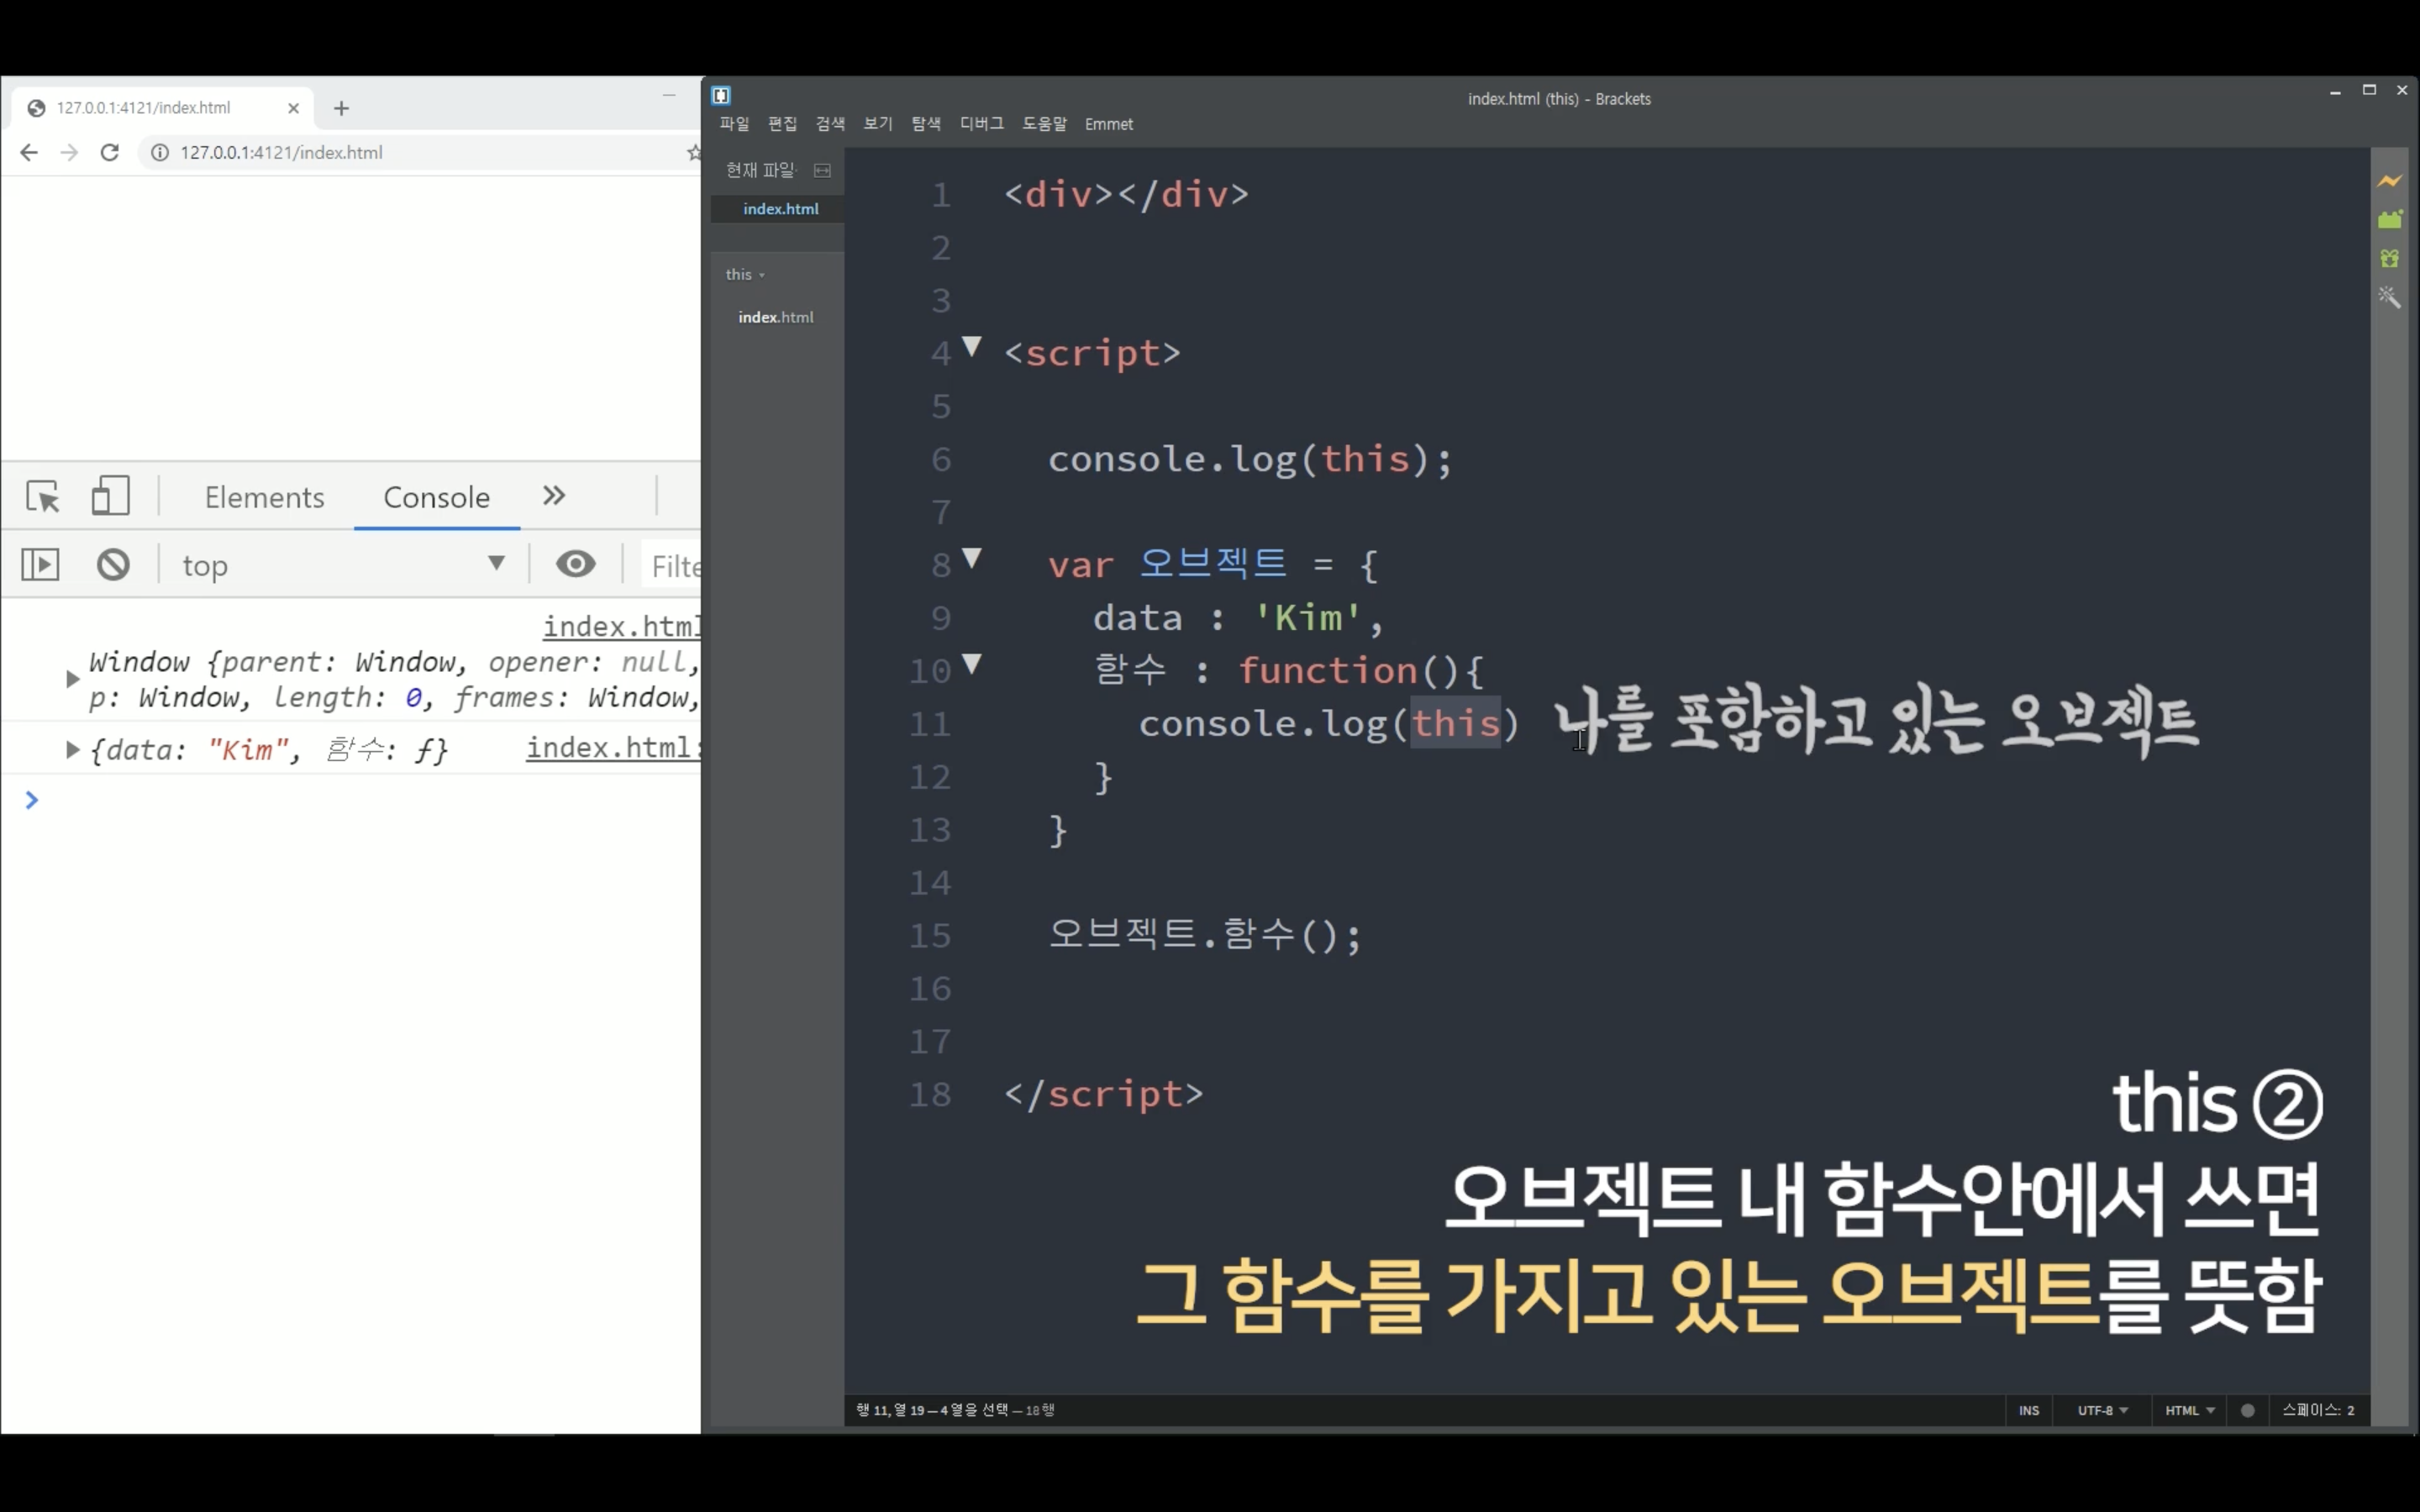This screenshot has width=2420, height=1512.
Task: Toggle INS insert mode in status bar
Action: [2028, 1410]
